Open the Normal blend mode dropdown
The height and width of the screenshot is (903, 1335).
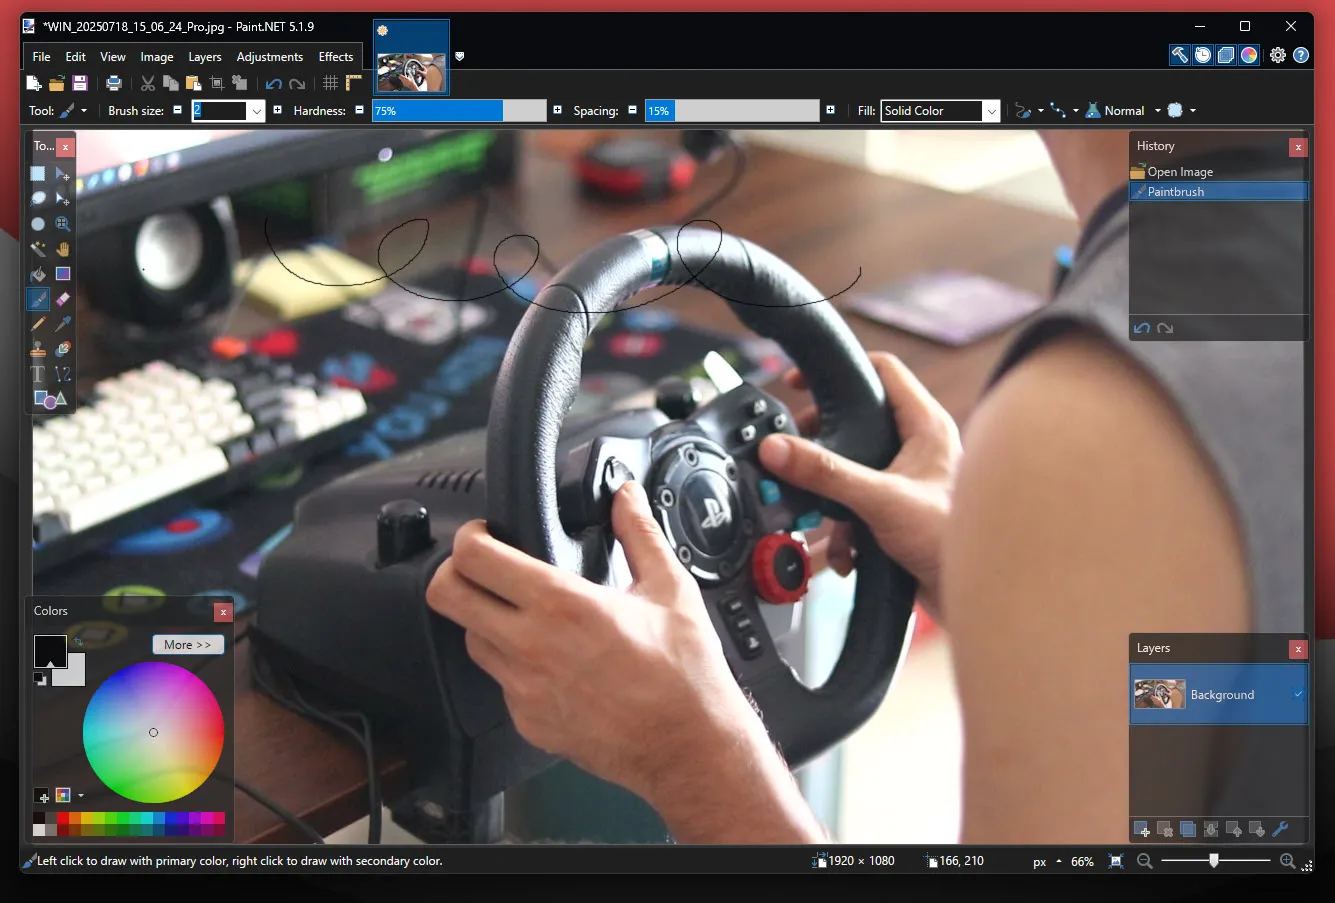(x=1158, y=110)
